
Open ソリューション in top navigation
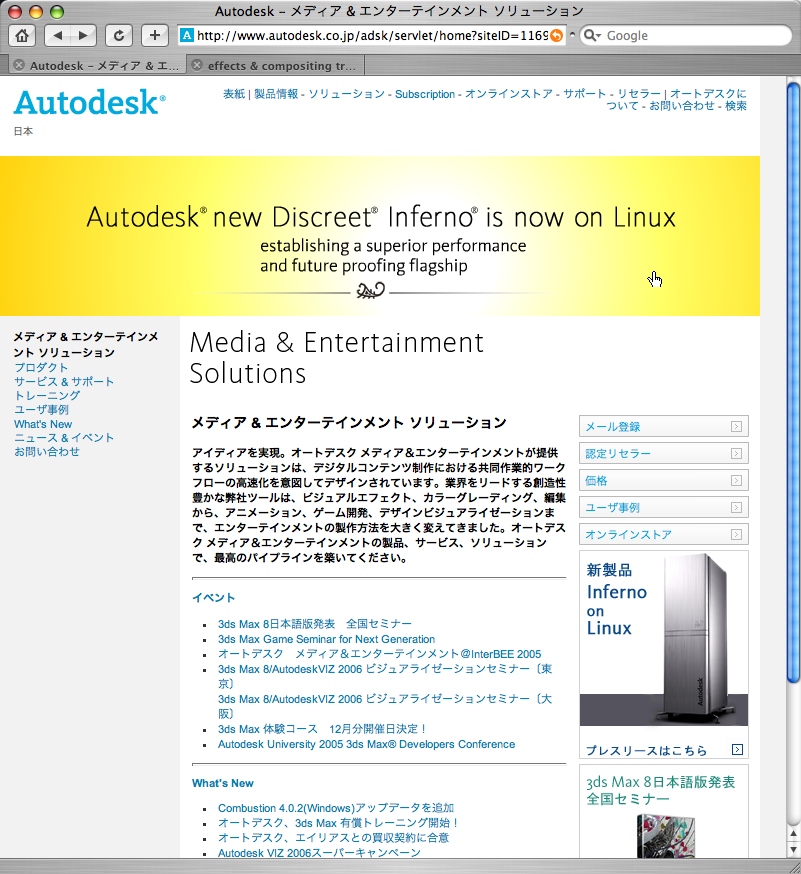346,94
